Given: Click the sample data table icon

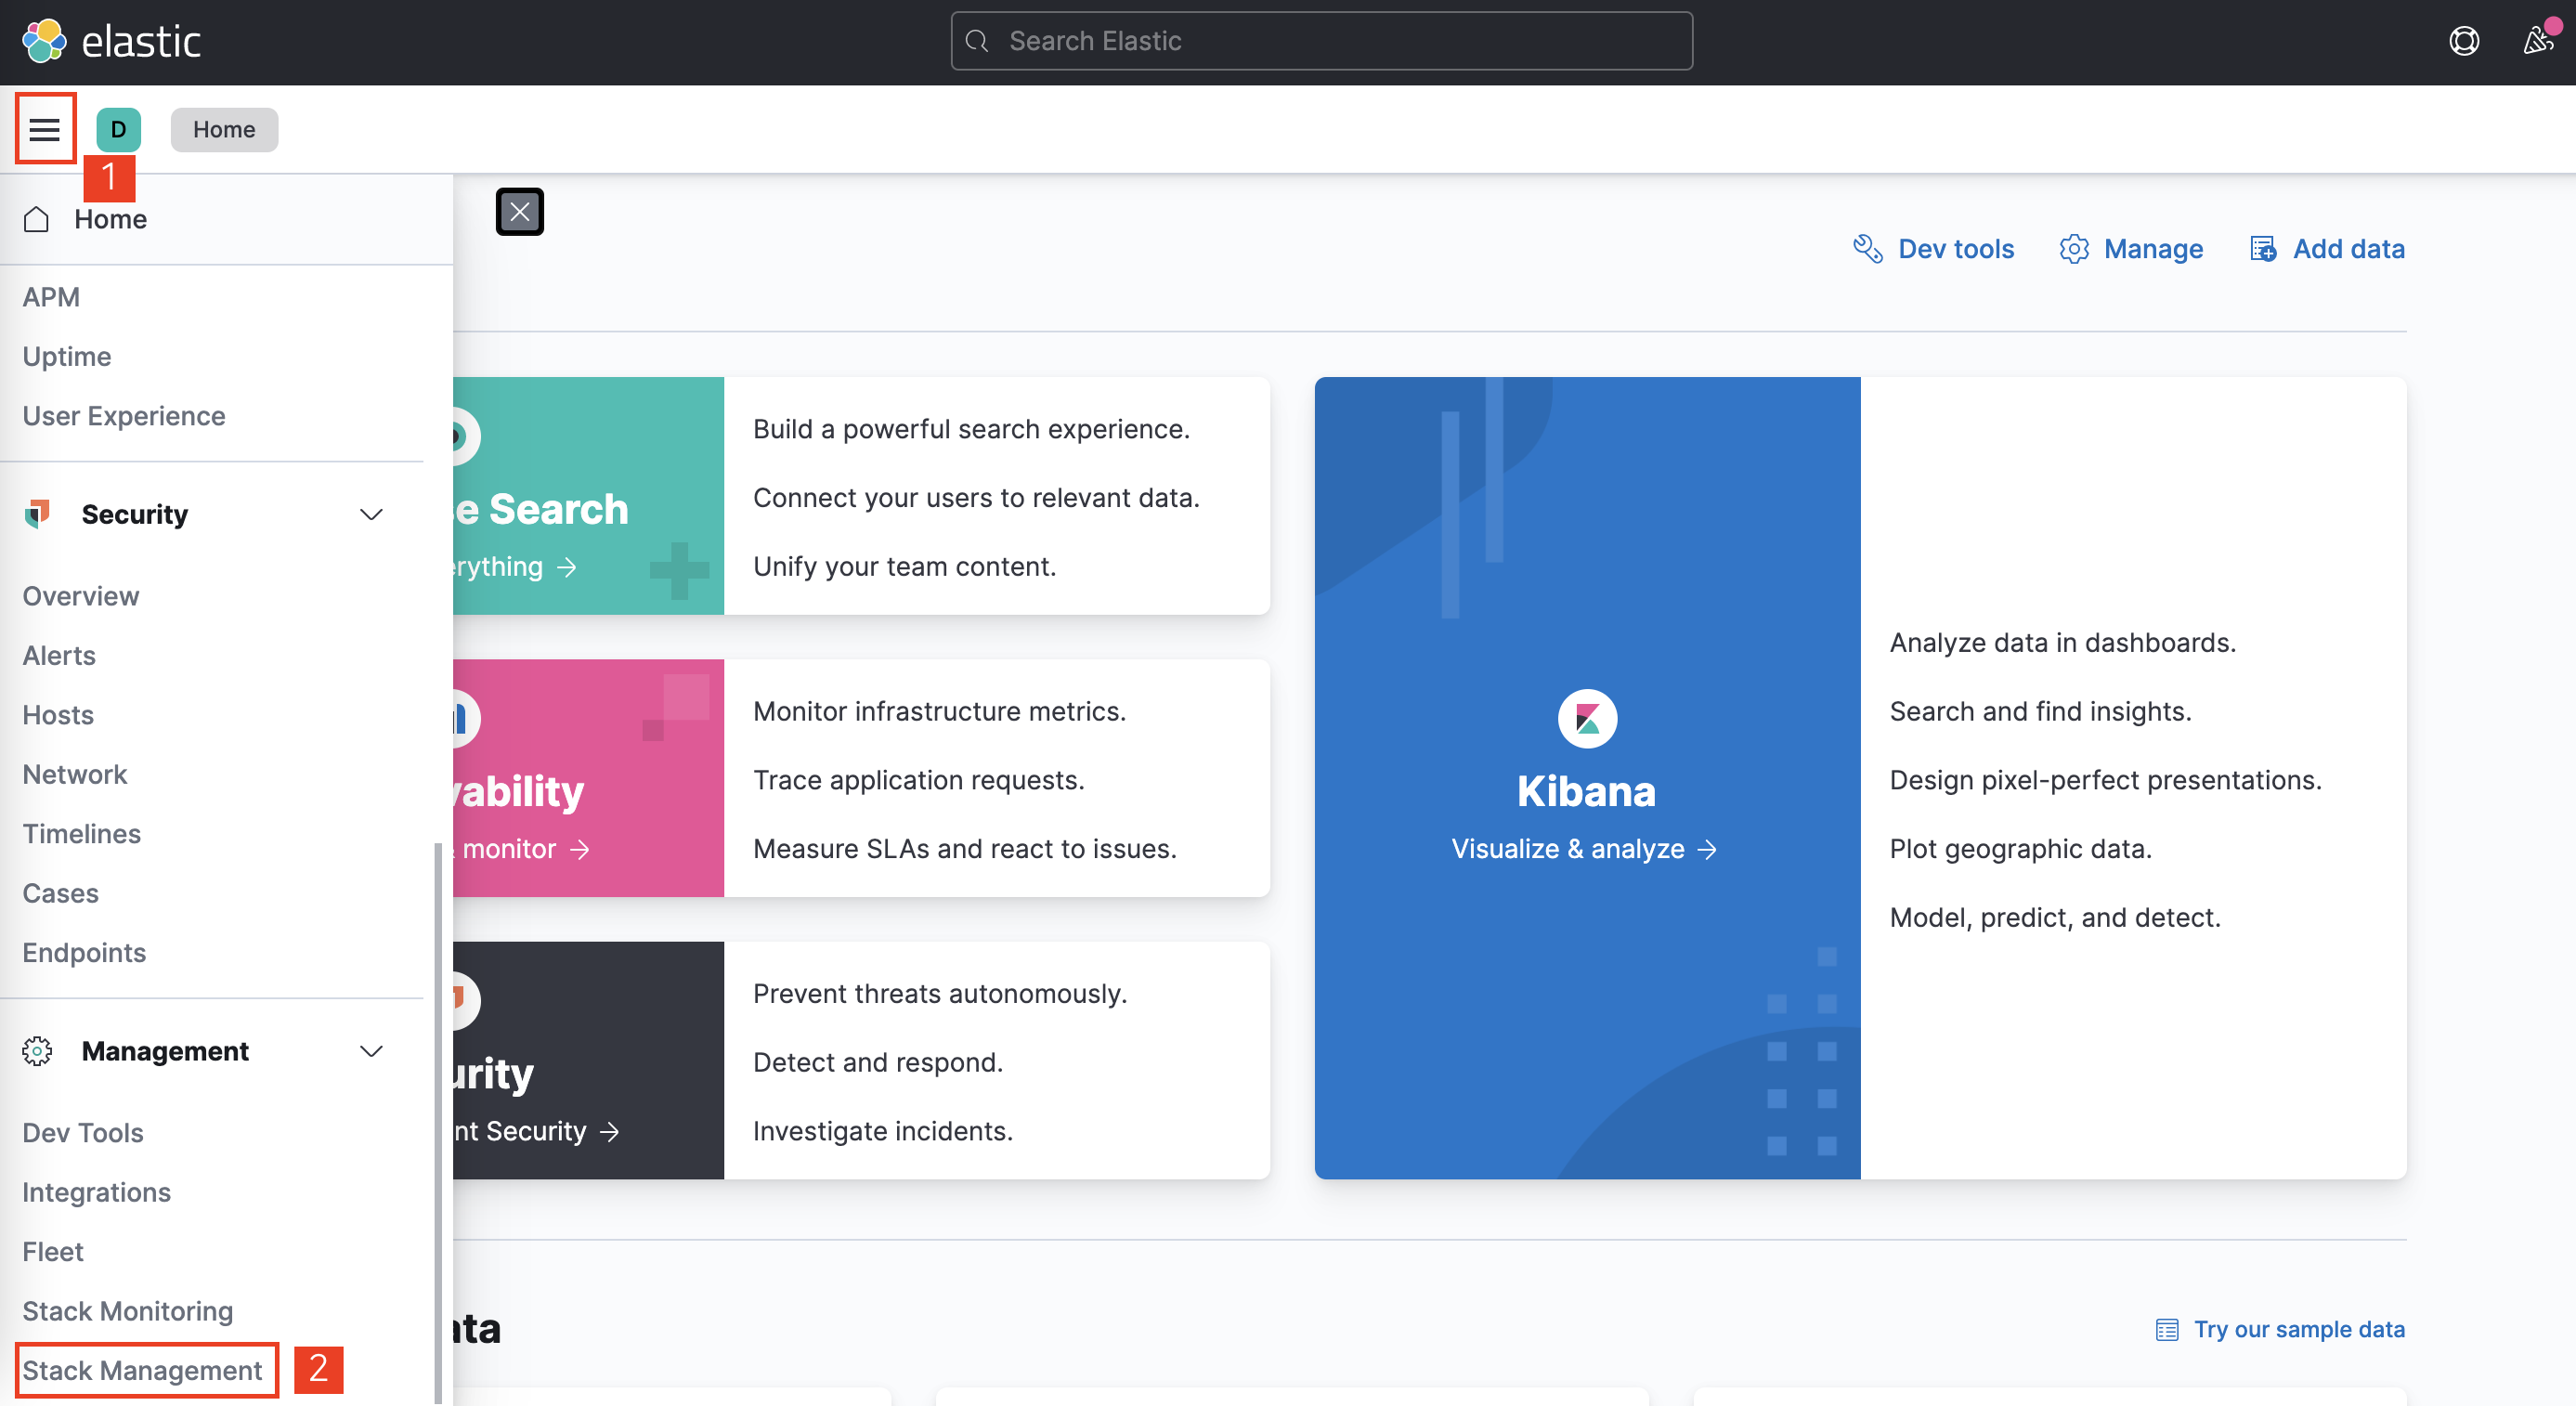Looking at the screenshot, I should (x=2167, y=1329).
